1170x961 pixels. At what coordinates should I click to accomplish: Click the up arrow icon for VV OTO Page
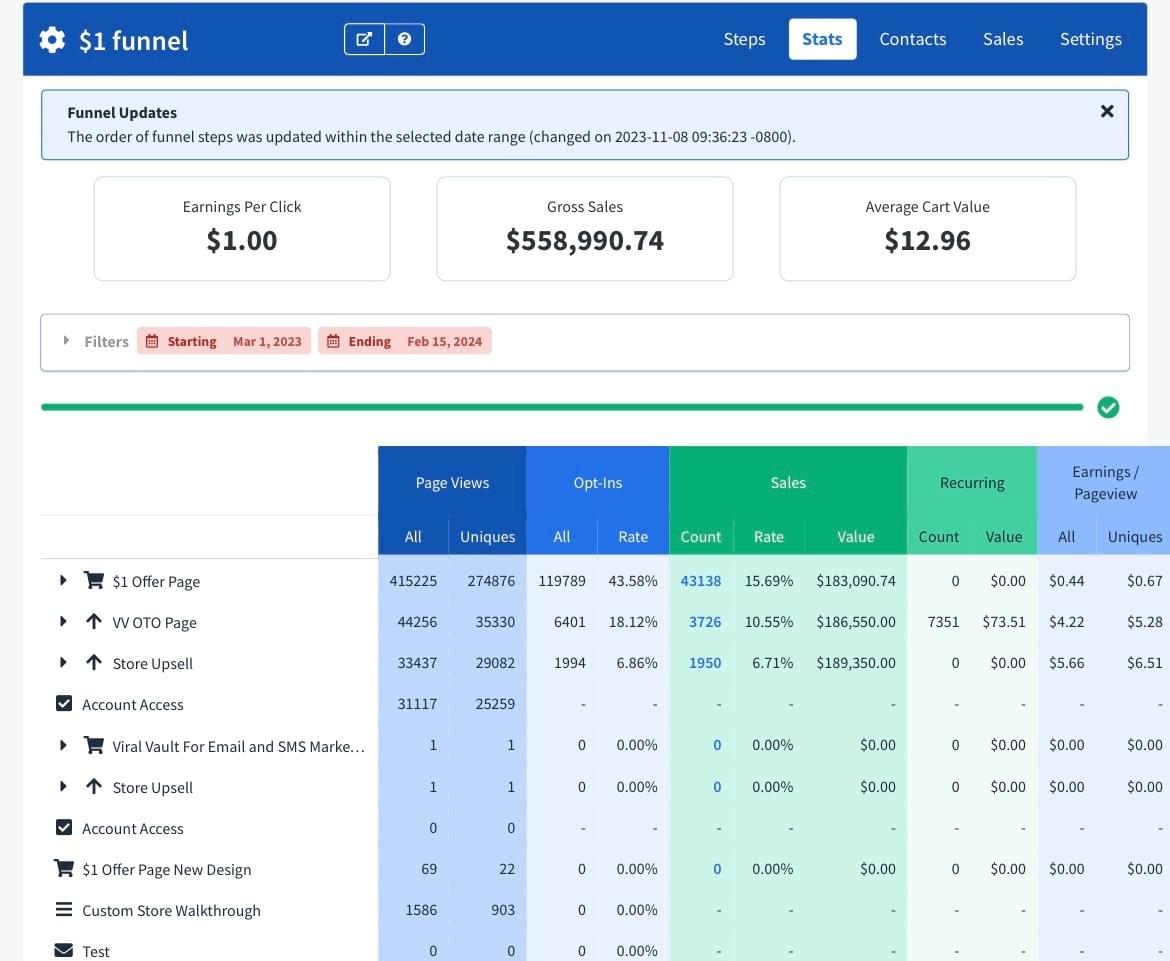tap(94, 622)
